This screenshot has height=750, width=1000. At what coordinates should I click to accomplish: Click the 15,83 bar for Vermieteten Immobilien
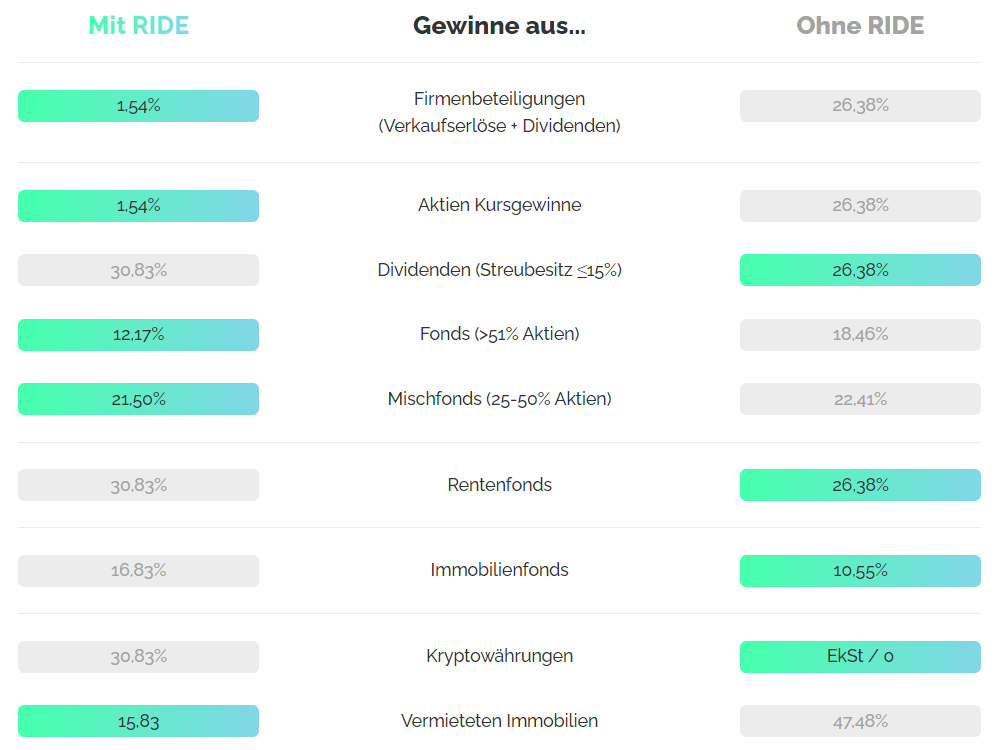tap(138, 721)
